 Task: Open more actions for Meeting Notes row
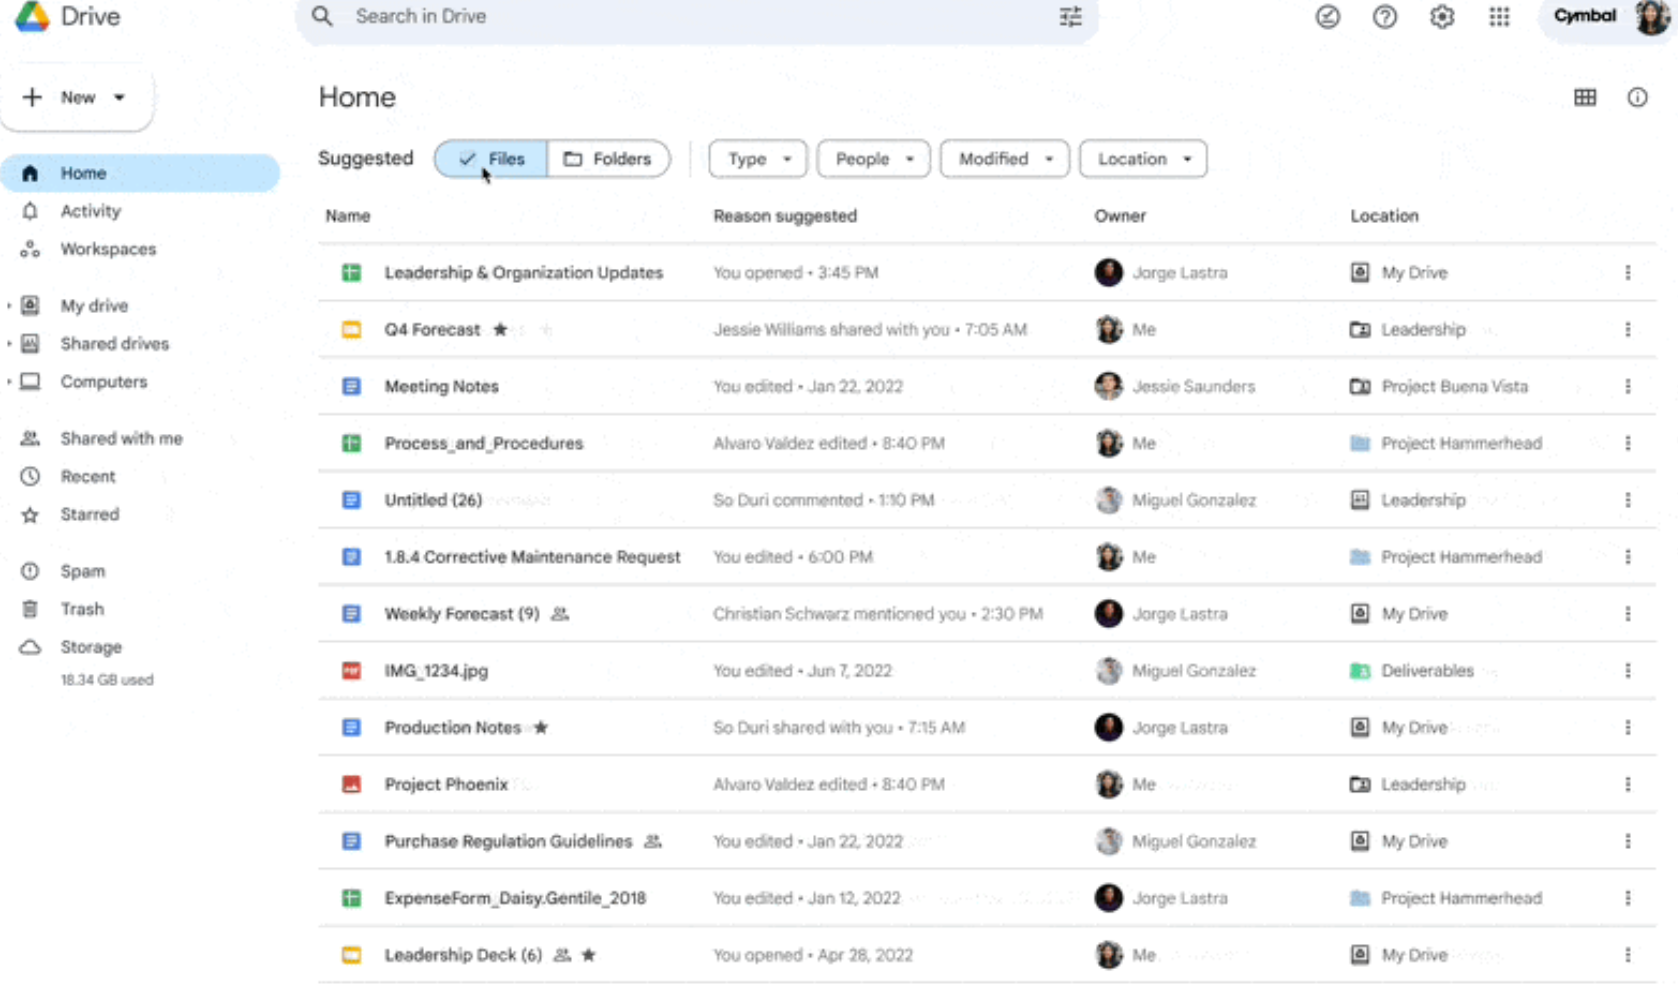click(1627, 386)
